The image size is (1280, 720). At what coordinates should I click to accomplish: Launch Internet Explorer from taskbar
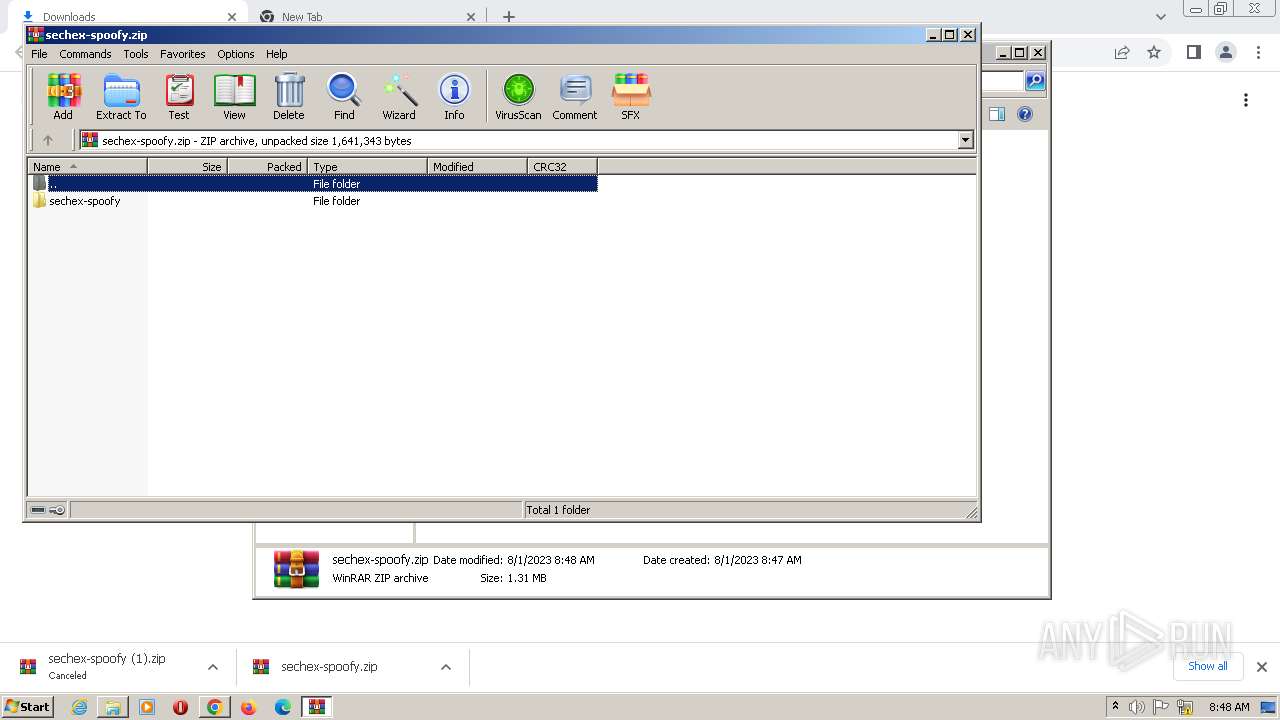tap(79, 707)
